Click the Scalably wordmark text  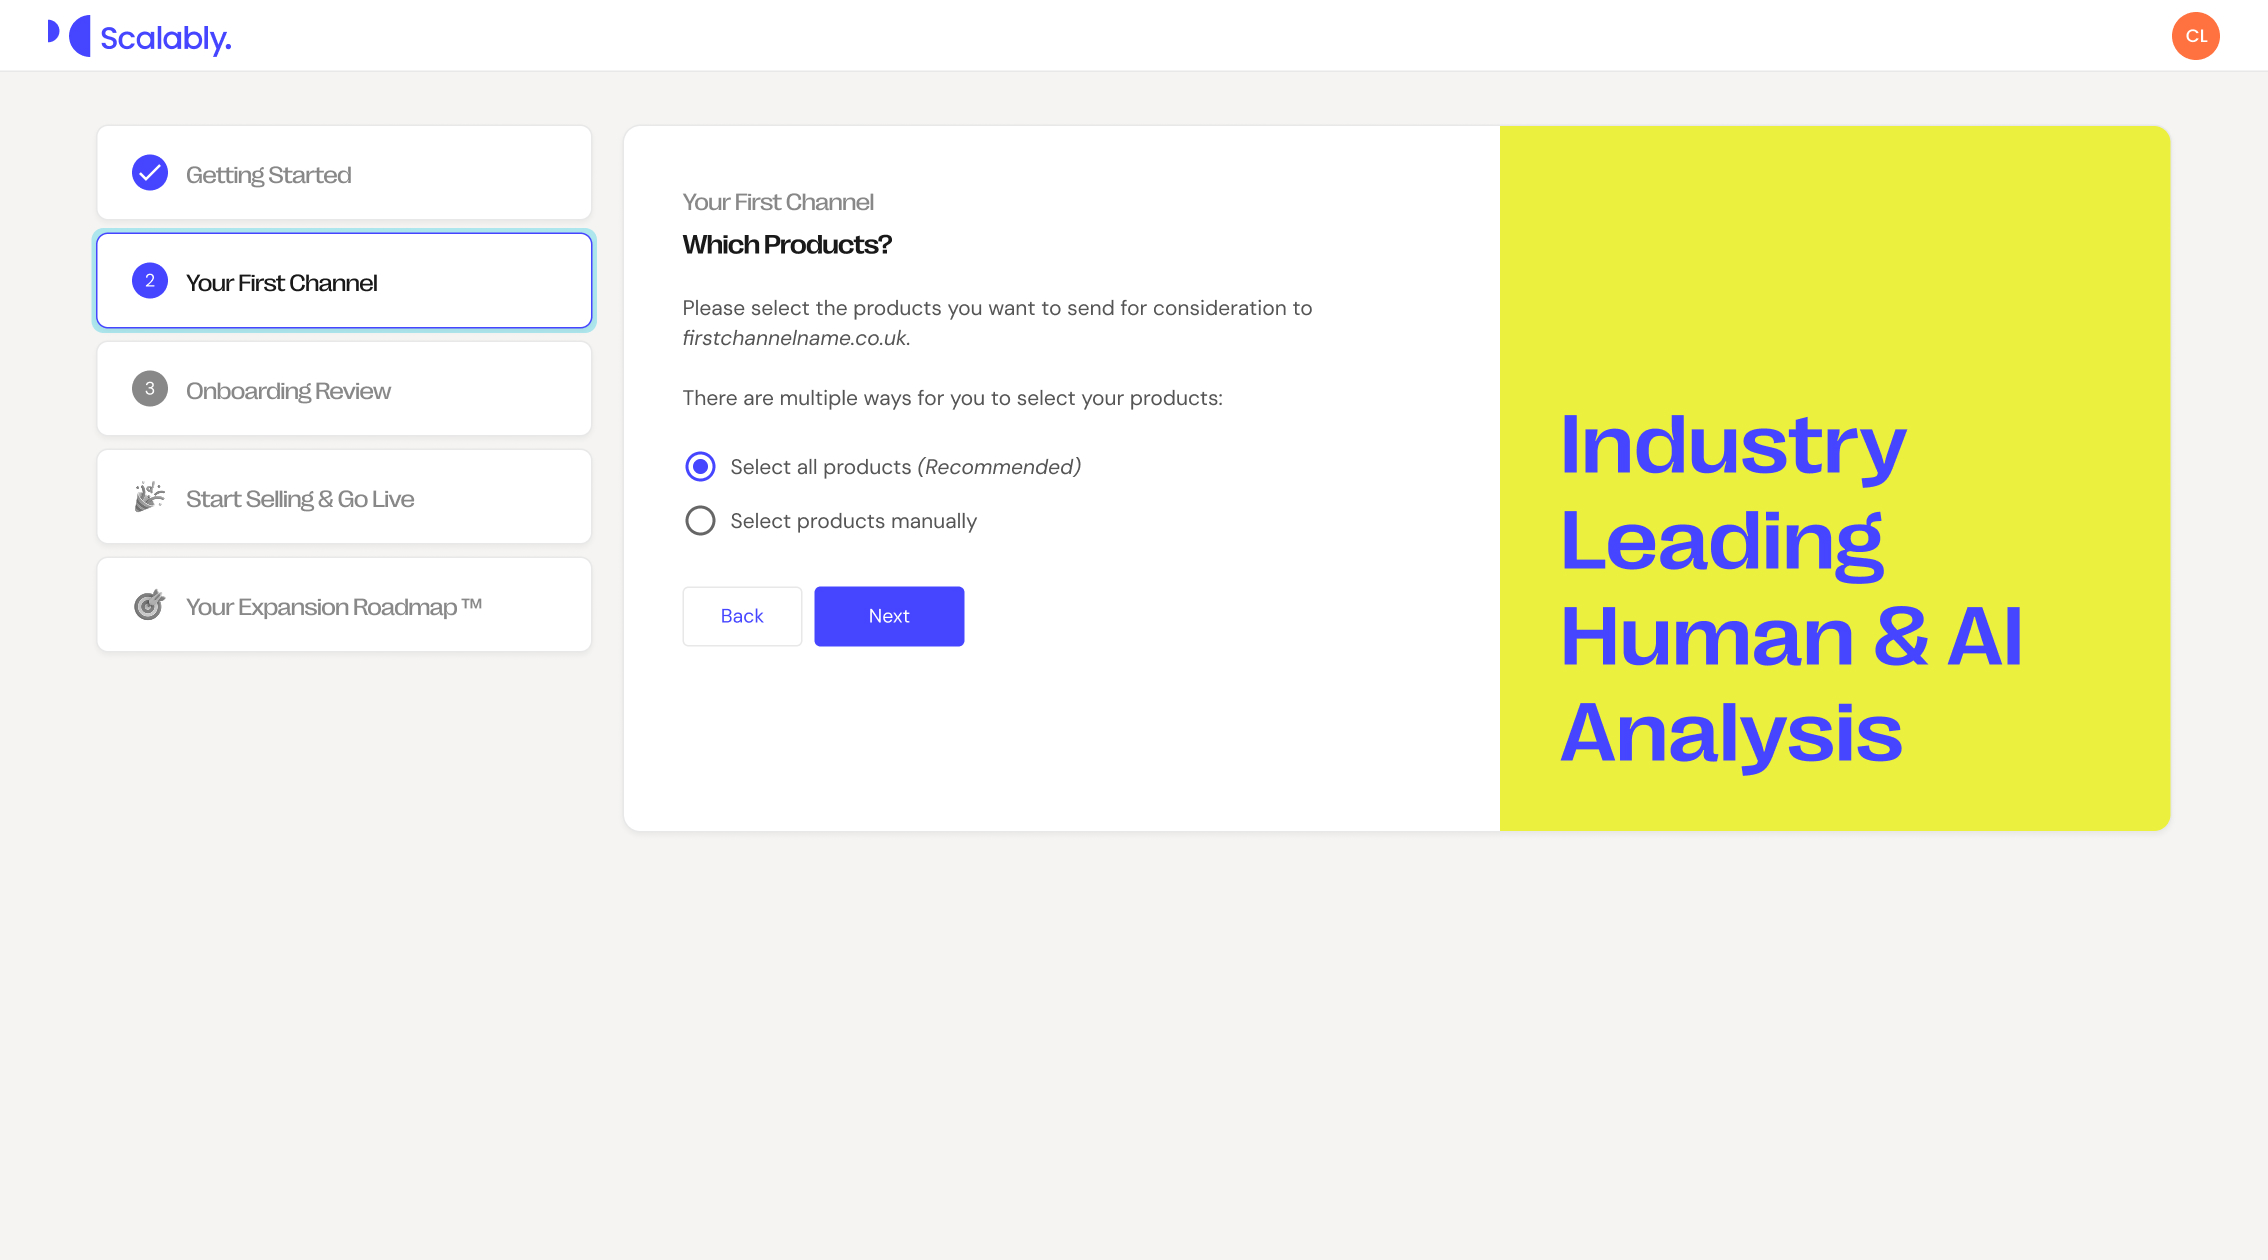(166, 39)
